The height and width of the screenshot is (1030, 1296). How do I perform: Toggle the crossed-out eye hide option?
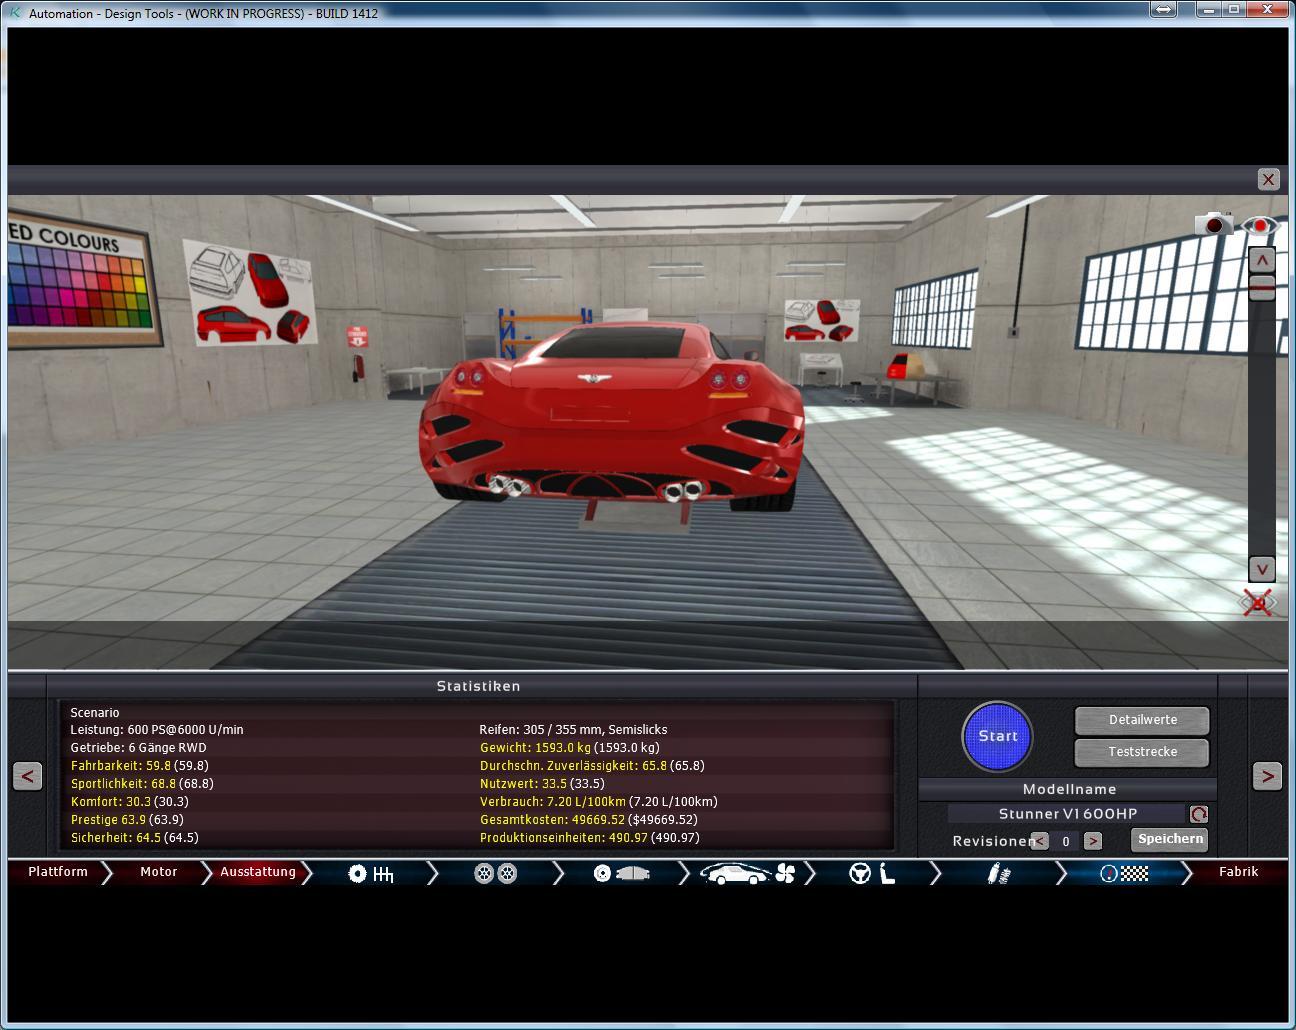pos(1258,602)
